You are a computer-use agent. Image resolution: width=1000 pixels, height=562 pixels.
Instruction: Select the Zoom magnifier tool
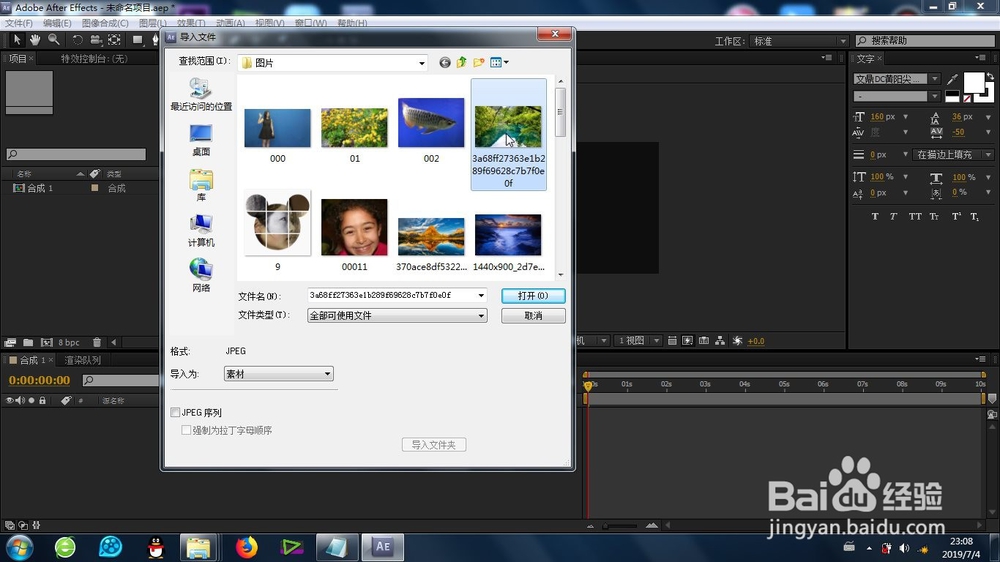[54, 40]
